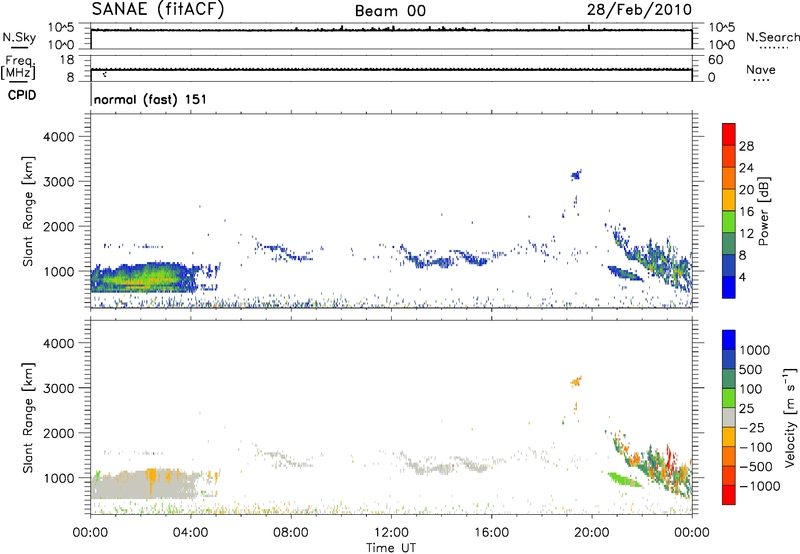Viewport: 800px width, 554px height.
Task: Select the light green Power colorbar segment
Action: click(729, 221)
